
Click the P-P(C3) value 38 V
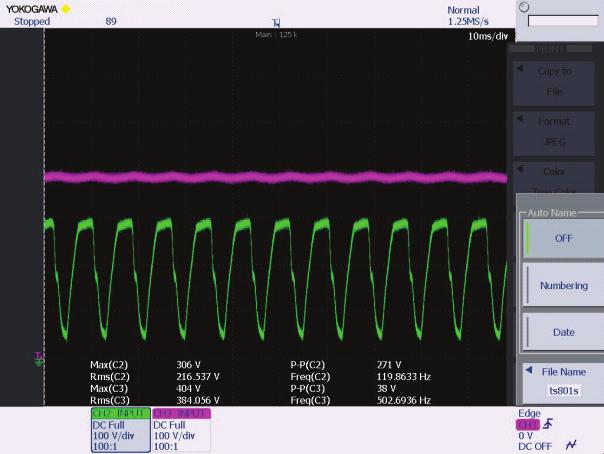click(386, 389)
